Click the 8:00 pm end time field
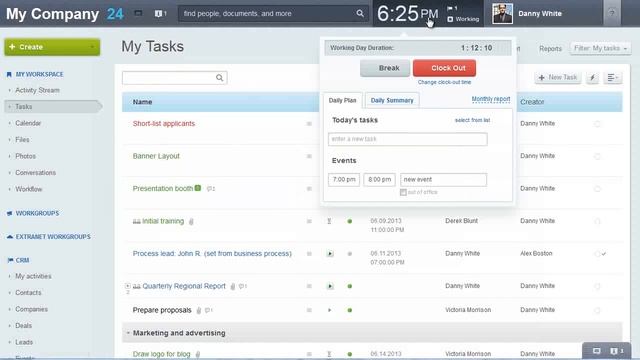Screen dimensions: 640x360 pyautogui.click(x=379, y=180)
